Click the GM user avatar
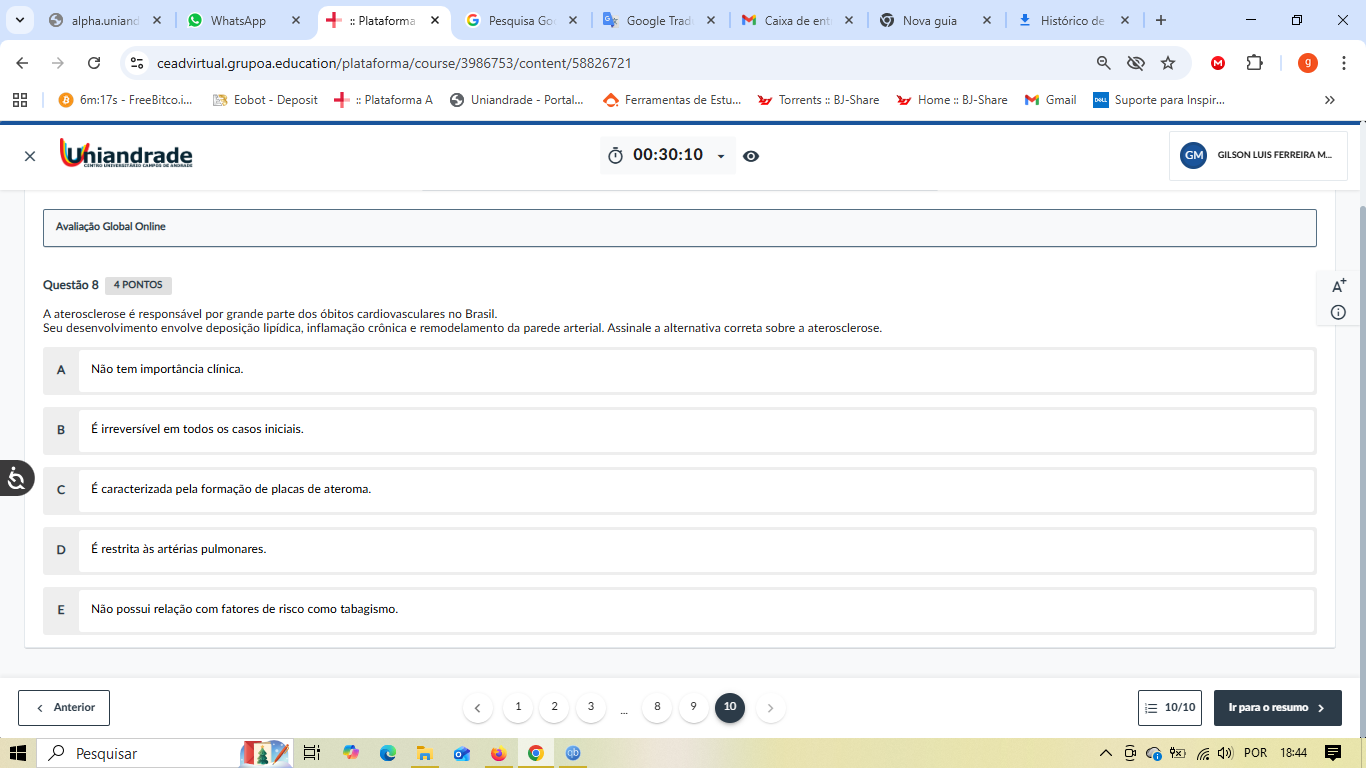 [1193, 155]
